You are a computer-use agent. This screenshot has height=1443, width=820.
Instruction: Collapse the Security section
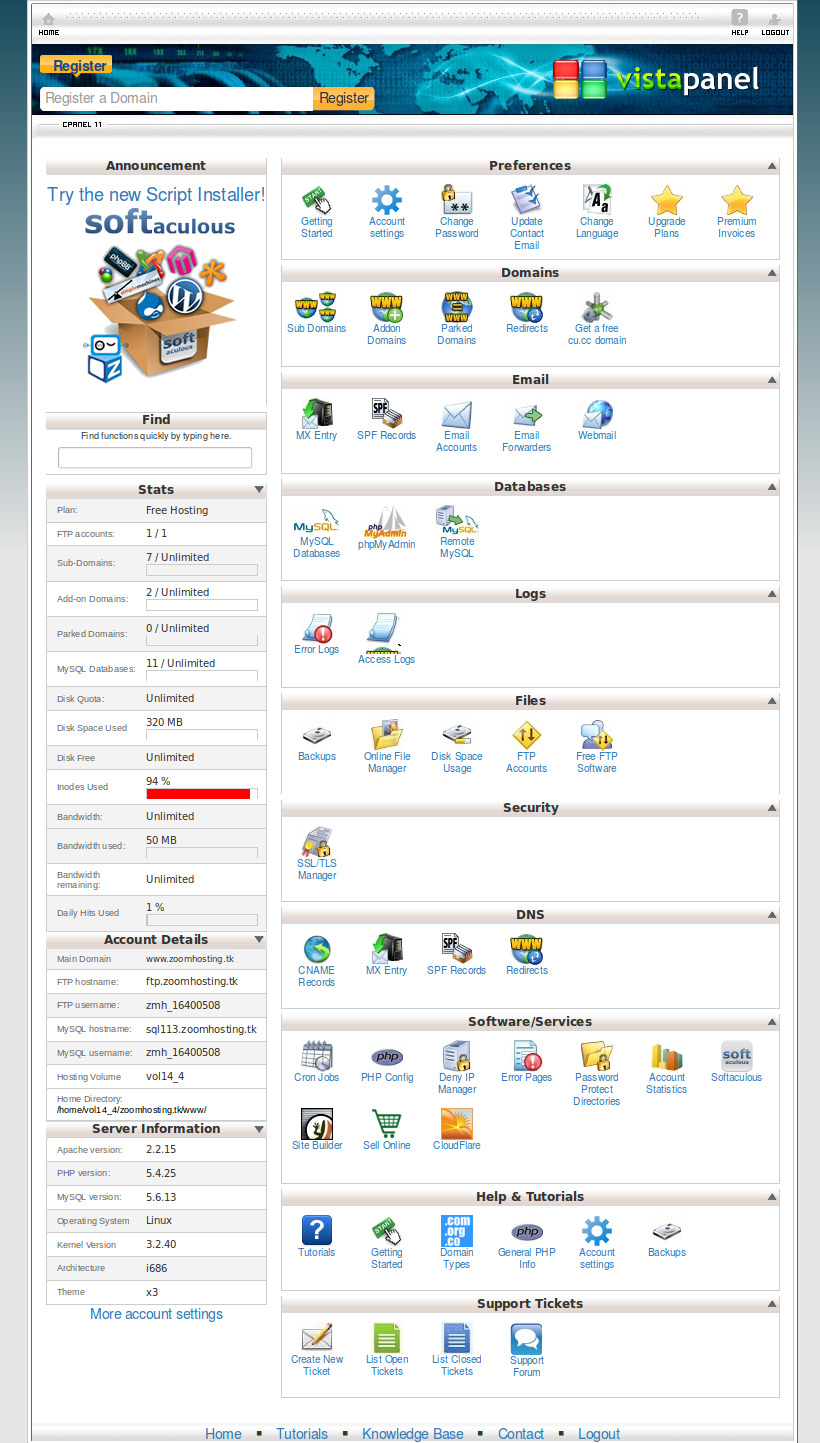coord(772,808)
